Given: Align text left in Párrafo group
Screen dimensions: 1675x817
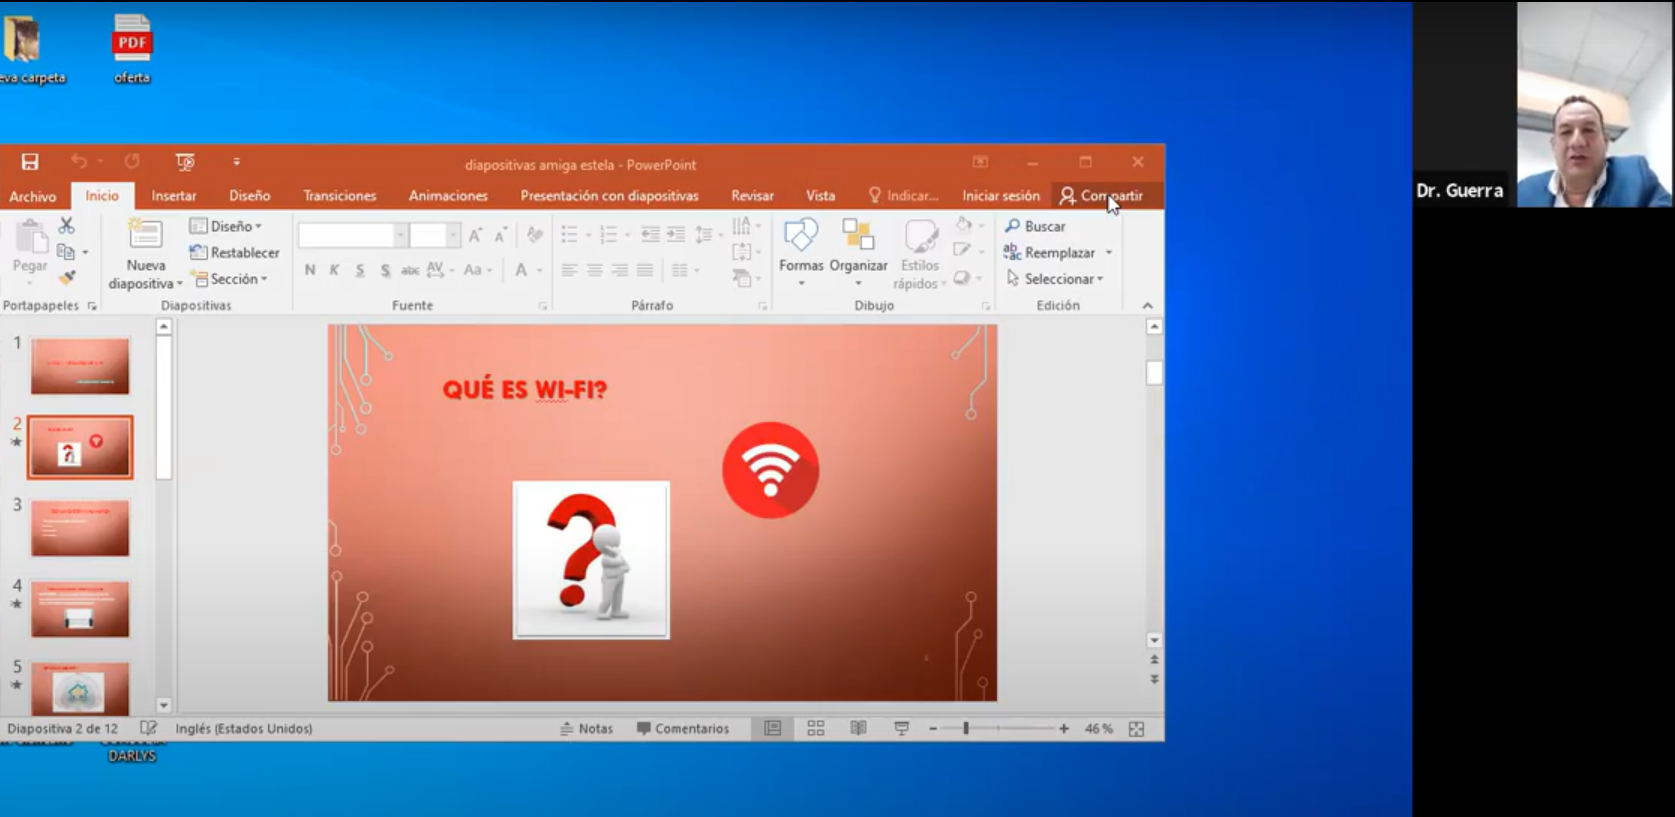Looking at the screenshot, I should pos(569,270).
